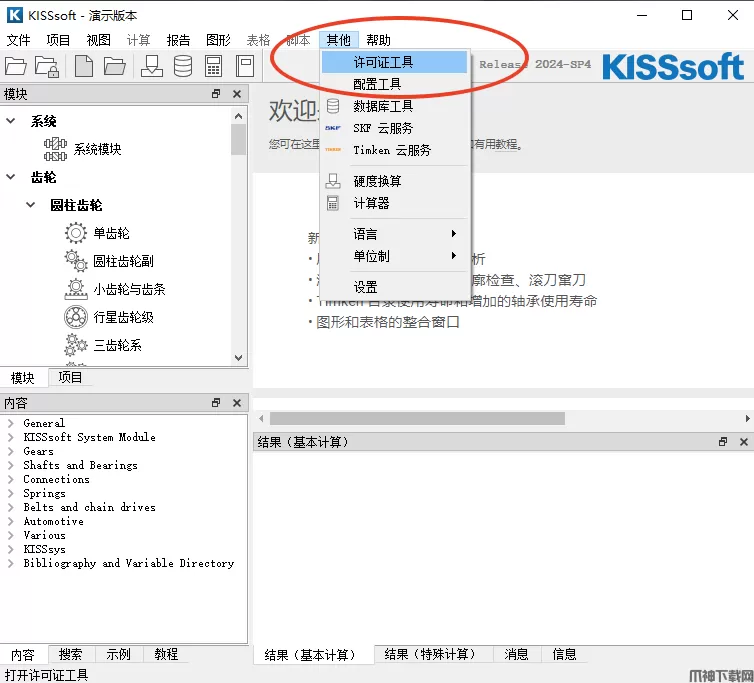This screenshot has height=683, width=754.
Task: Open the database tool toolbar icon
Action: coord(183,66)
